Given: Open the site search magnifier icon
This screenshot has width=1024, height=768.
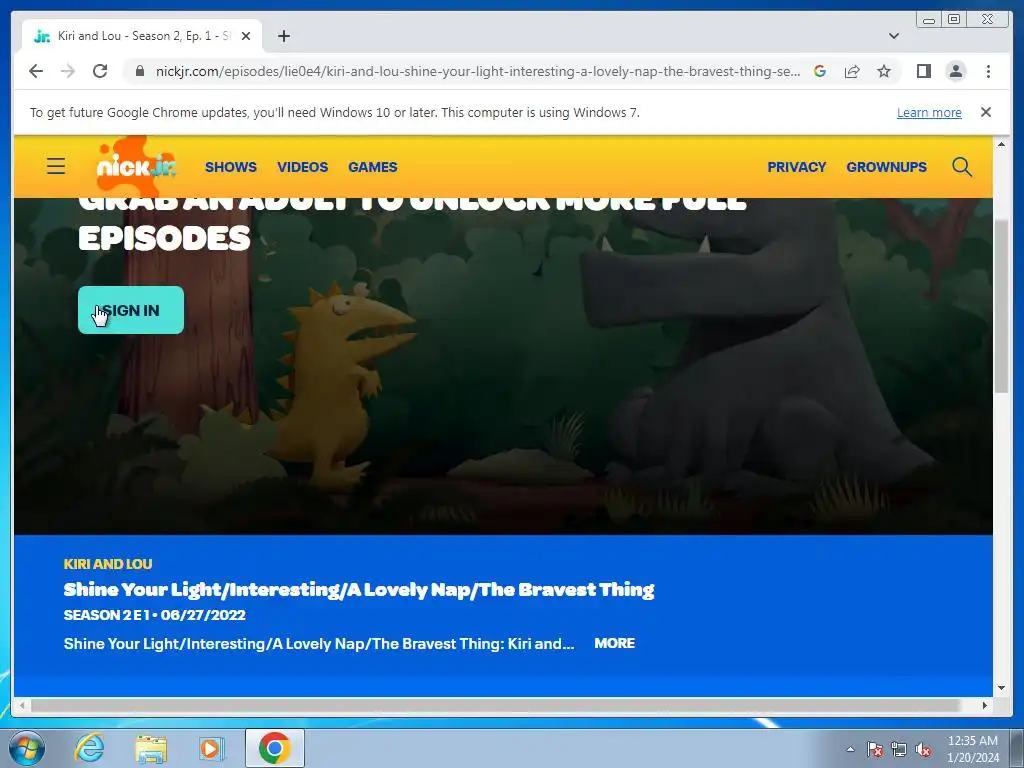Looking at the screenshot, I should [x=961, y=167].
